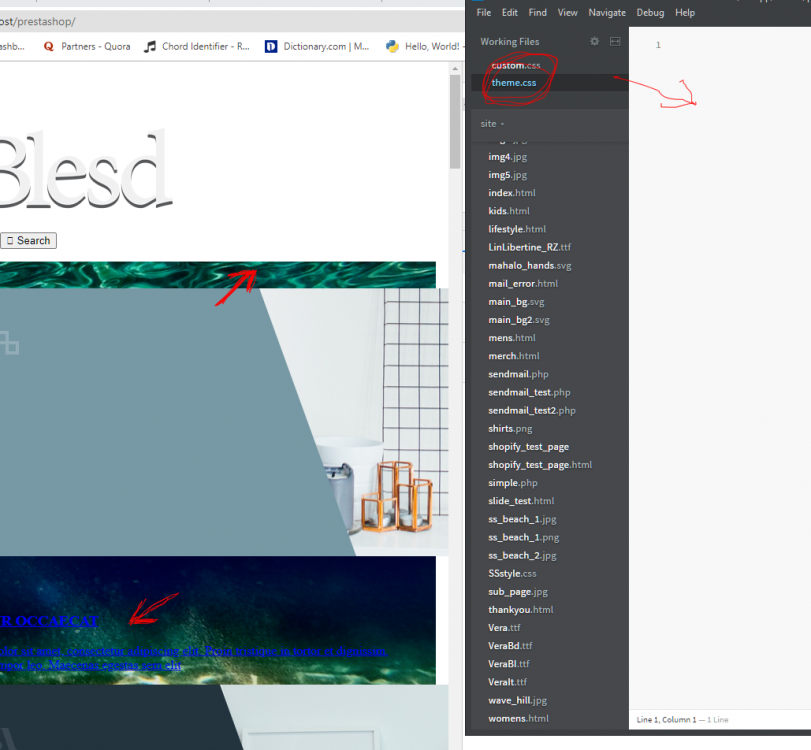811x750 pixels.
Task: Click the split editor view icon
Action: tap(615, 41)
